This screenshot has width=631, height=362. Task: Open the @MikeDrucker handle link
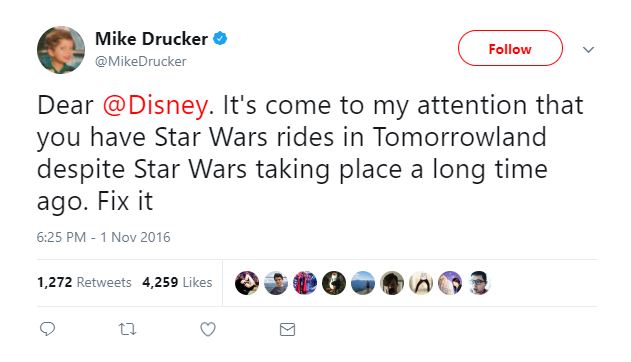(140, 62)
